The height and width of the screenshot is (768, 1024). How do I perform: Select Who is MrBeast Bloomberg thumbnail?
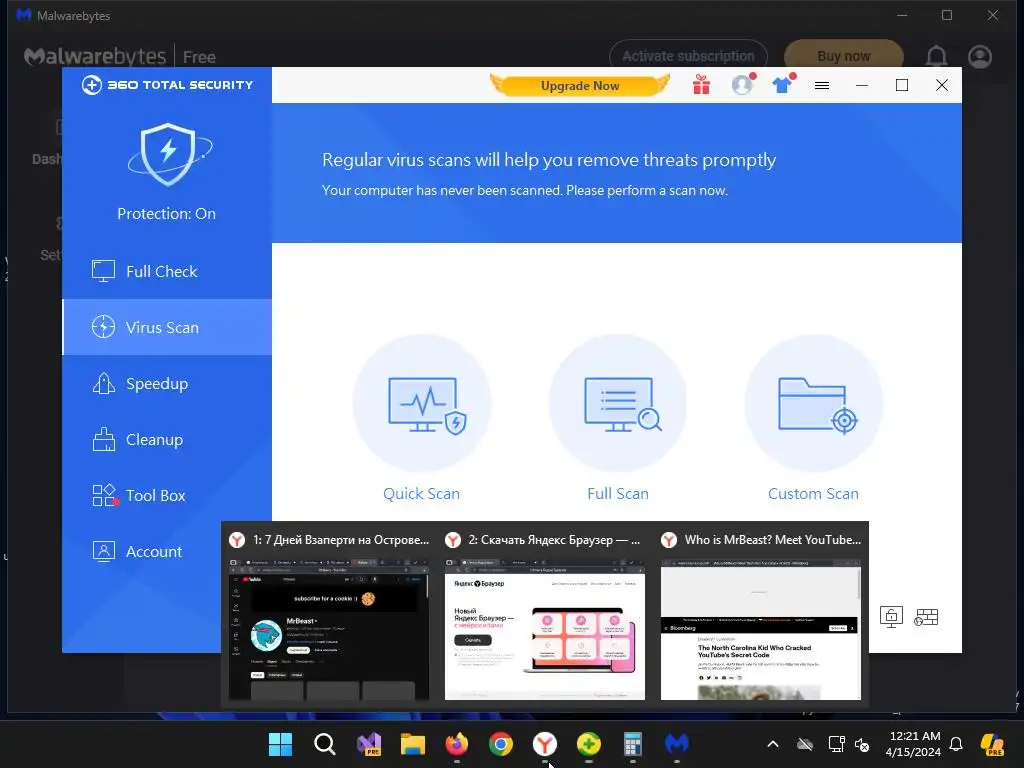point(761,630)
